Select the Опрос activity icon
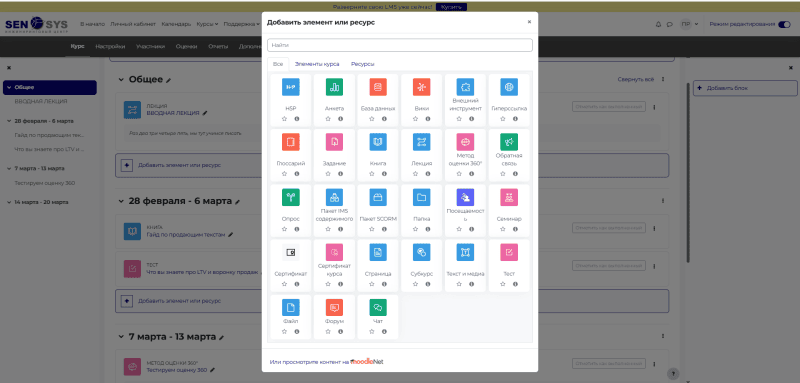This screenshot has width=800, height=383. 291,197
